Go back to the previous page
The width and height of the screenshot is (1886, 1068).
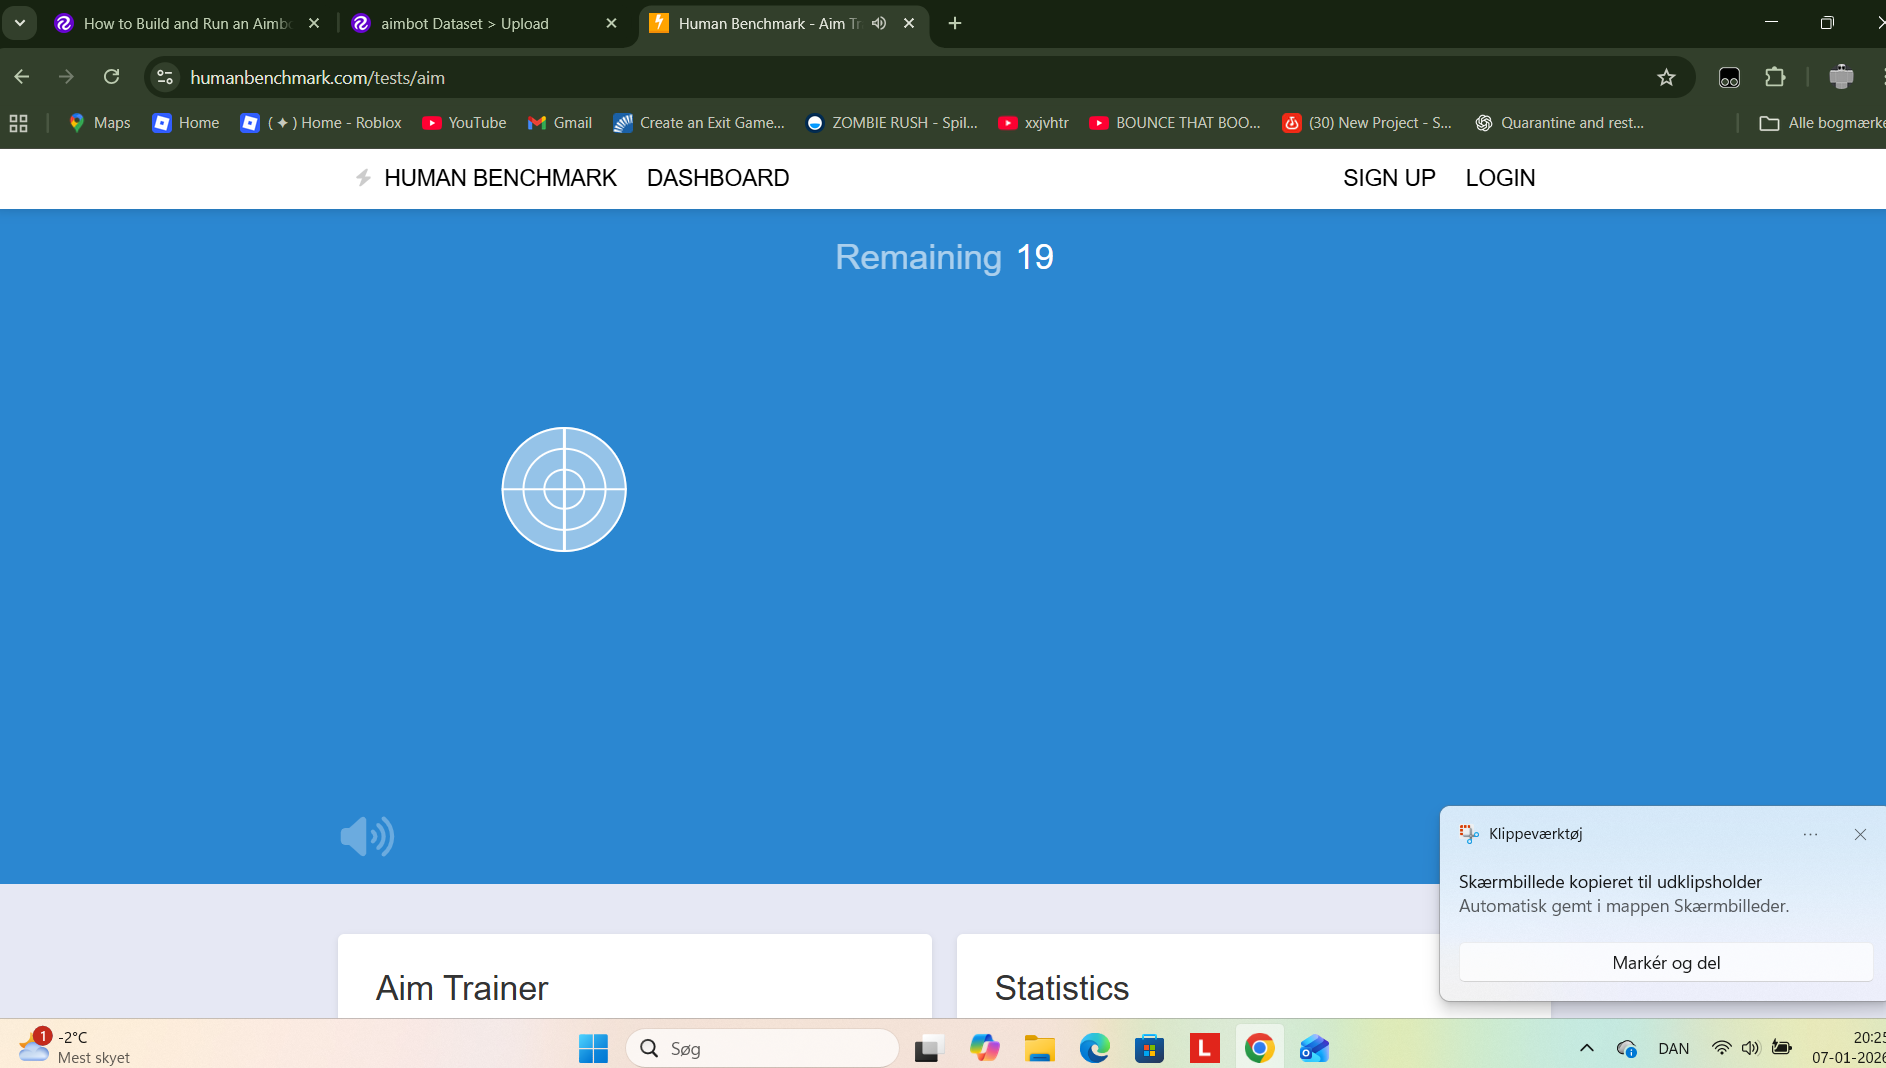coord(22,77)
